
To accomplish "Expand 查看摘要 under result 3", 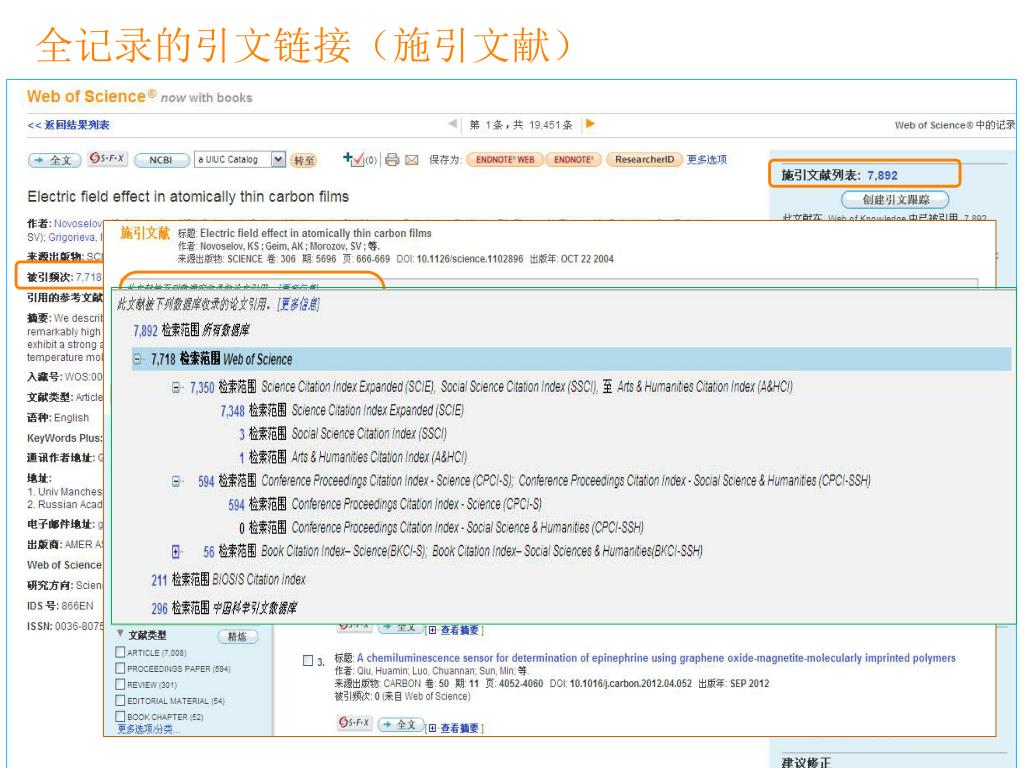I will pyautogui.click(x=455, y=728).
